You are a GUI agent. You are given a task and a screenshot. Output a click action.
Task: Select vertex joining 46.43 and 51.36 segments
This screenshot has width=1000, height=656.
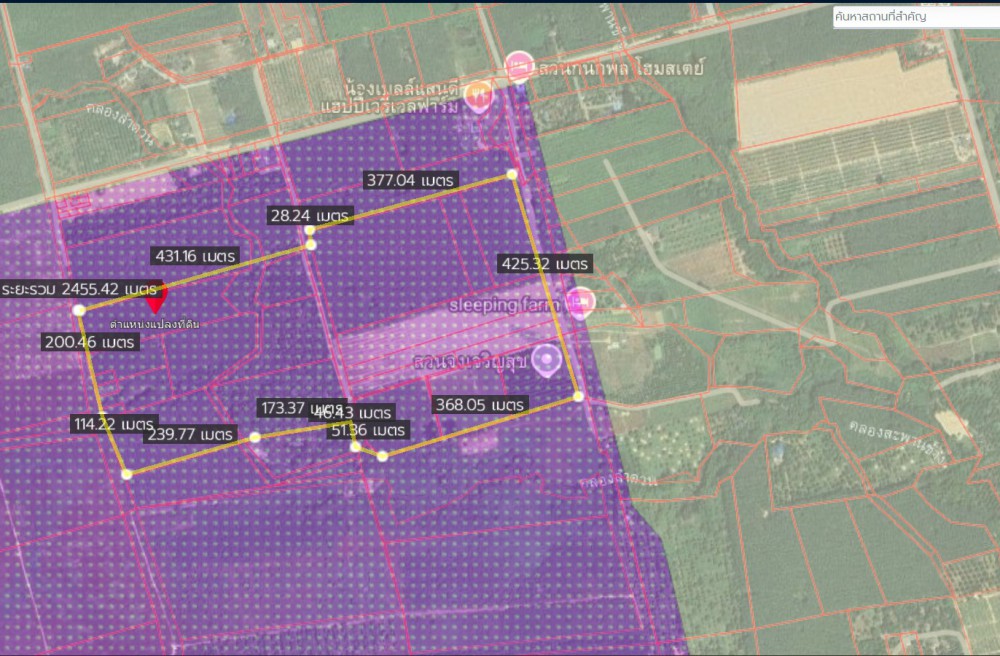point(355,447)
